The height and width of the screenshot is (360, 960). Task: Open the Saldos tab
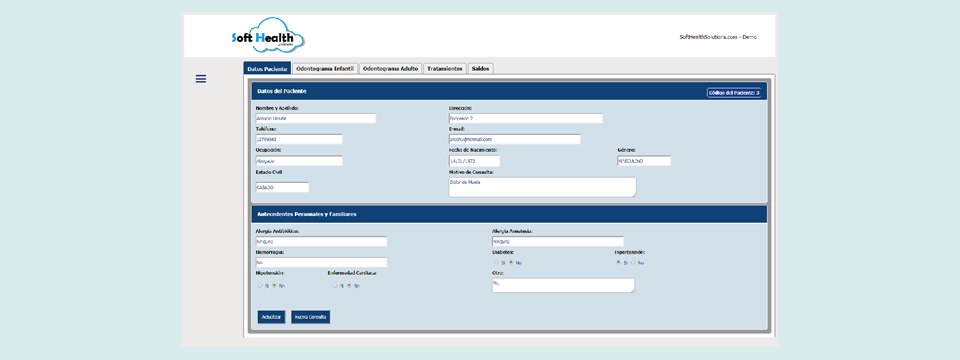coord(481,69)
